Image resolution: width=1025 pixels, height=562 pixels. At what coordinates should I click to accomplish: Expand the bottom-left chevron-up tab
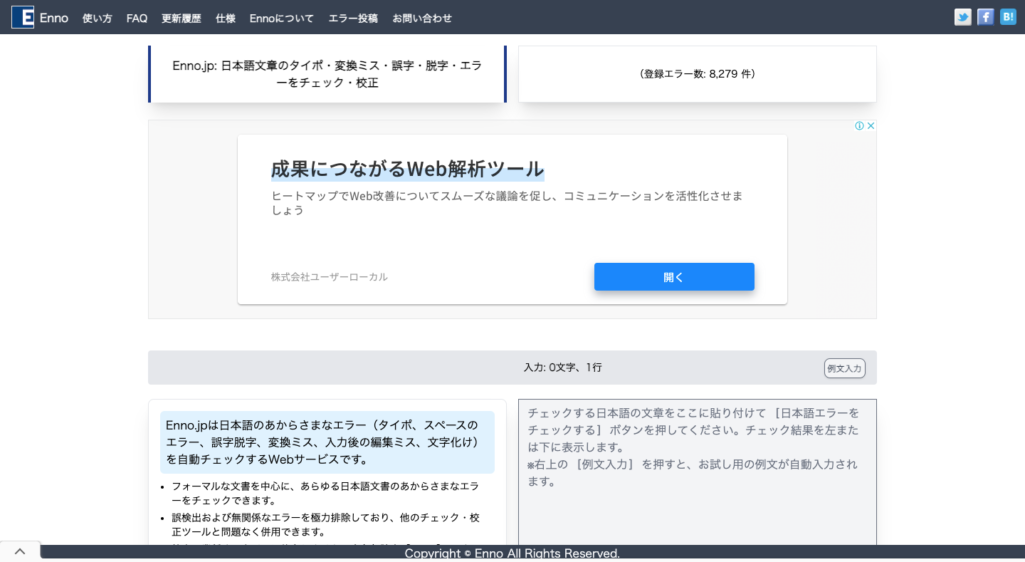point(19,552)
